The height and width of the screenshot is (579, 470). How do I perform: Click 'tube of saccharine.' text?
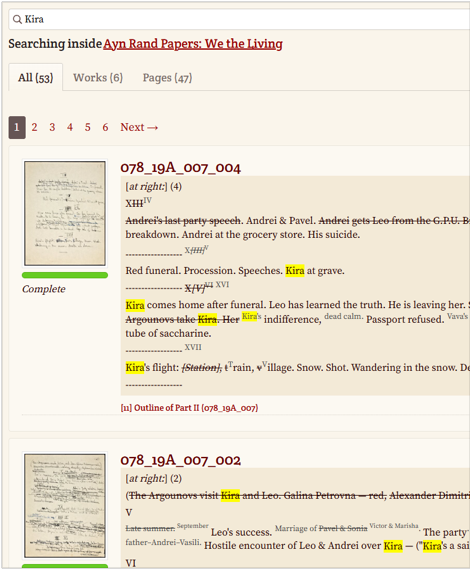coord(169,333)
